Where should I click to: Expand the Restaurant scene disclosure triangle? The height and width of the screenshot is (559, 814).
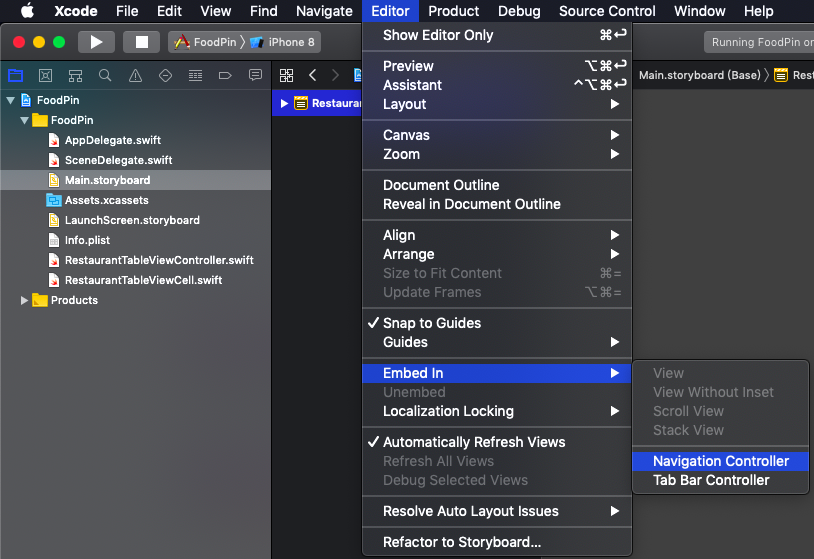click(284, 103)
